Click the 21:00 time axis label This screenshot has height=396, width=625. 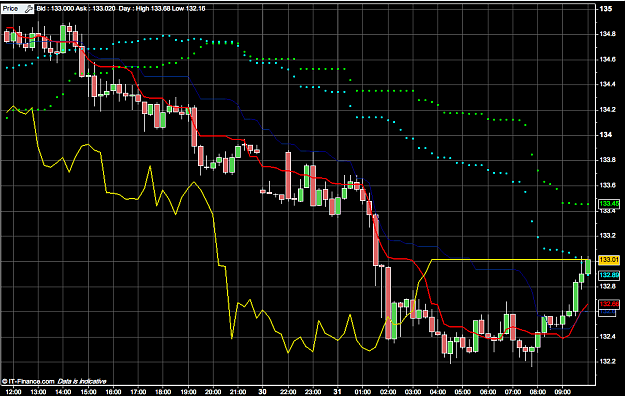238,392
